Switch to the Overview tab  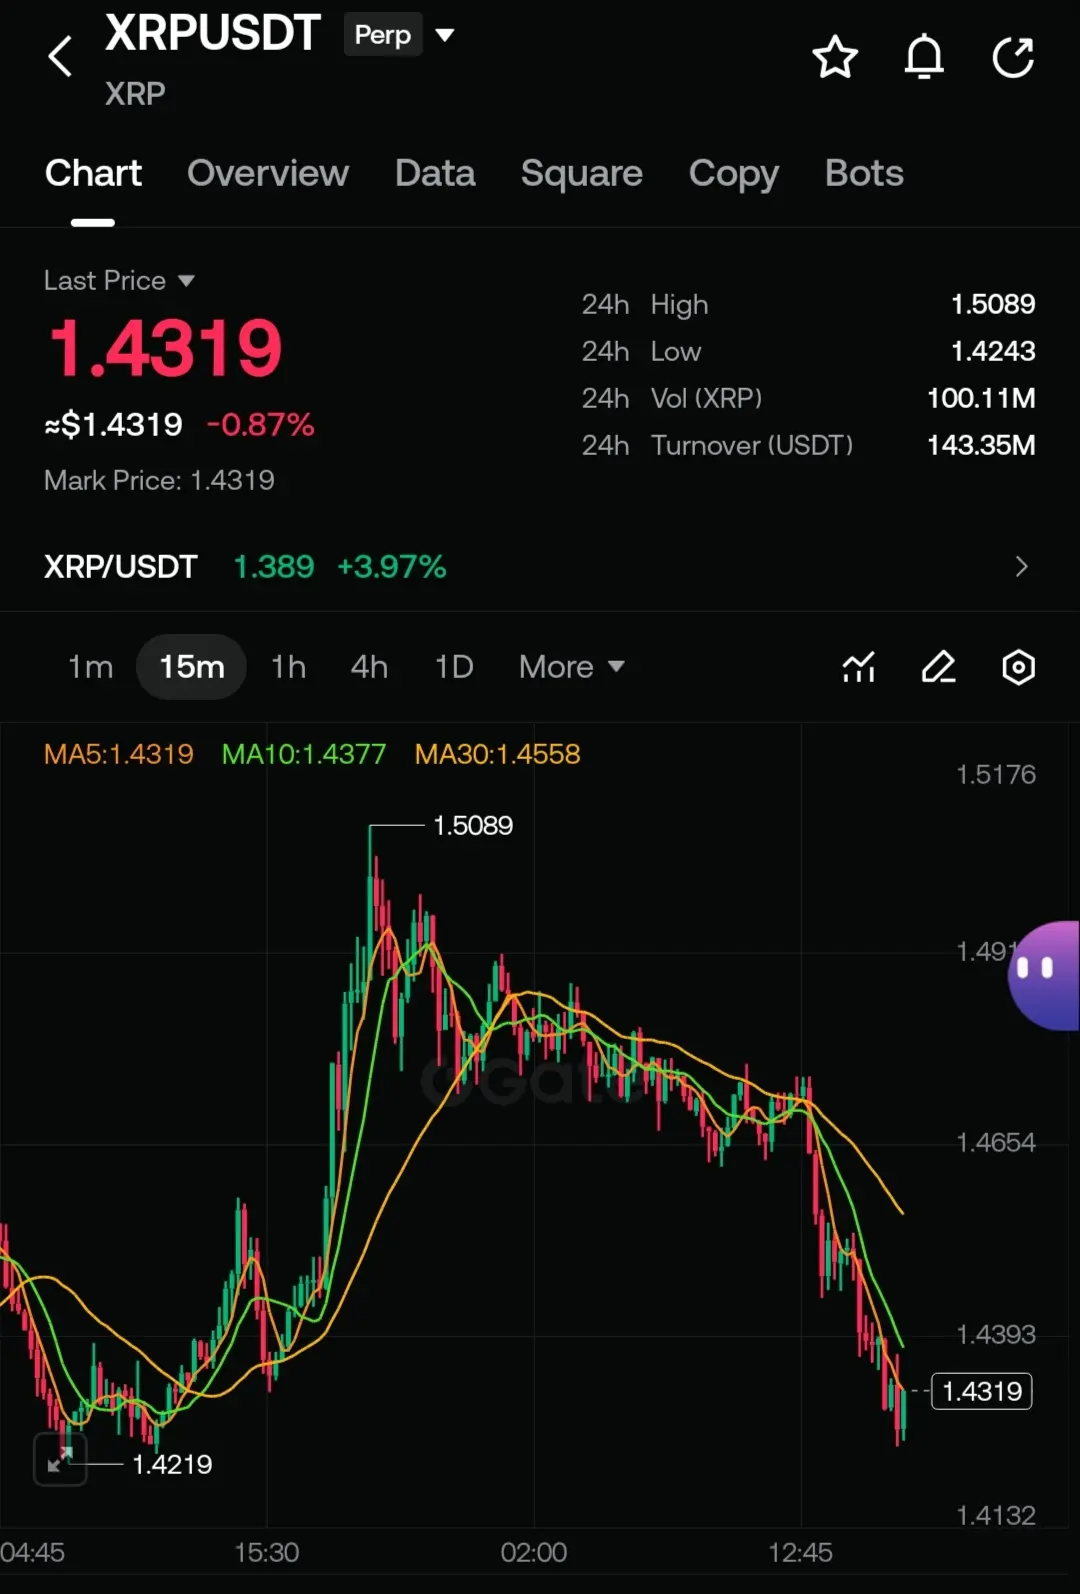268,173
